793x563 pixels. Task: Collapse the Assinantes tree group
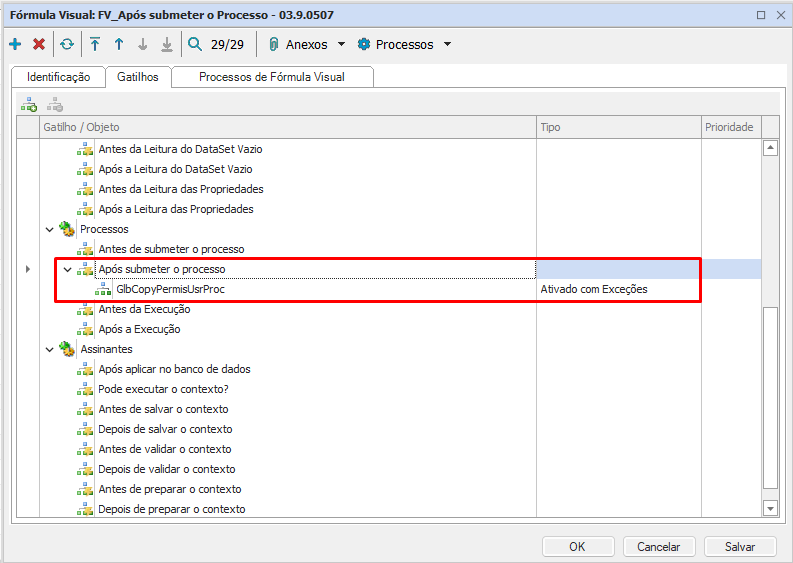pos(50,350)
